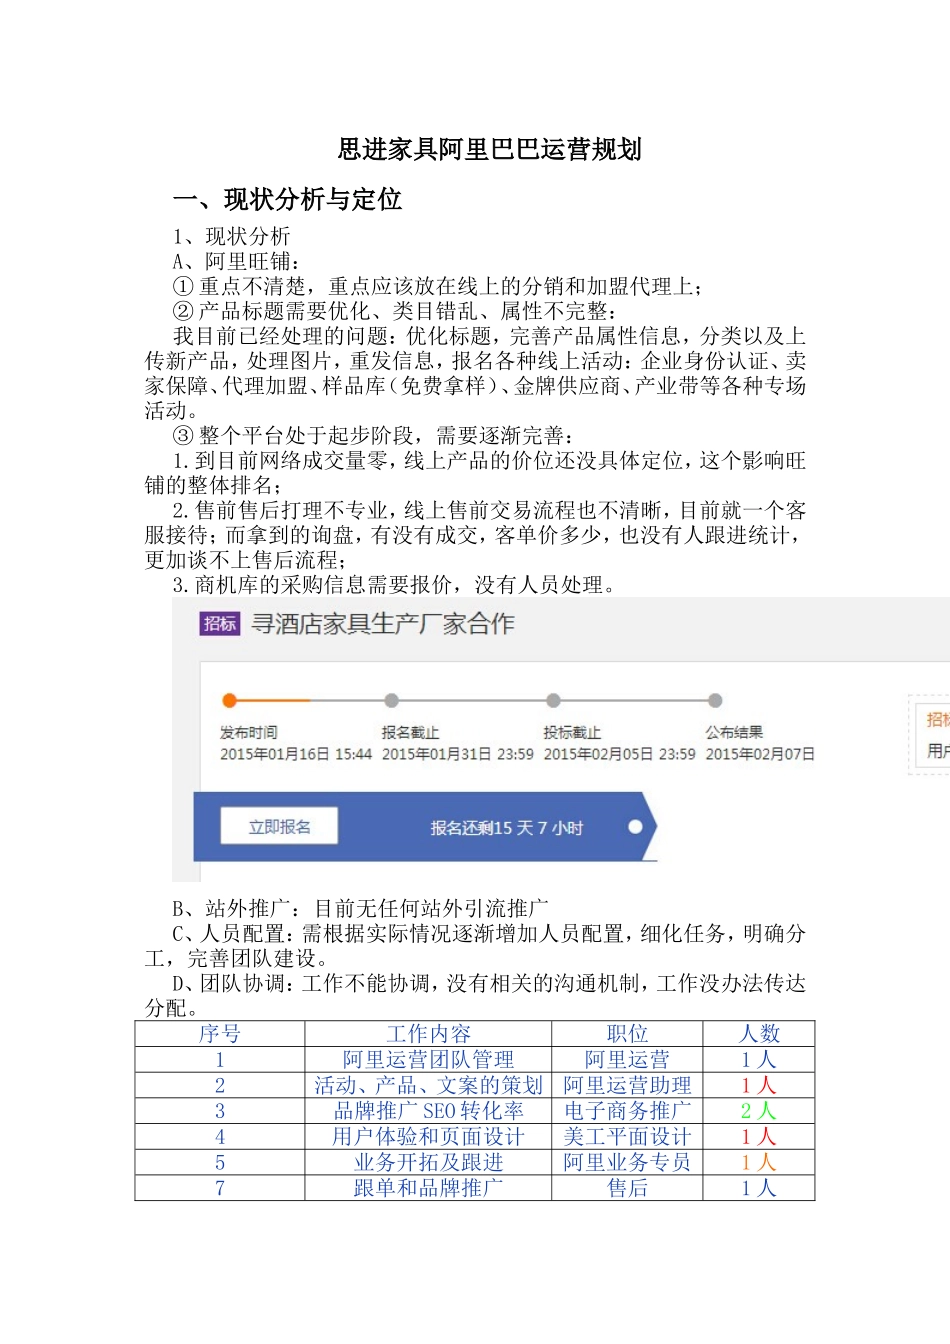Click the cell 品牌推广 SEO 转化率
The width and height of the screenshot is (950, 1344).
click(x=428, y=1111)
